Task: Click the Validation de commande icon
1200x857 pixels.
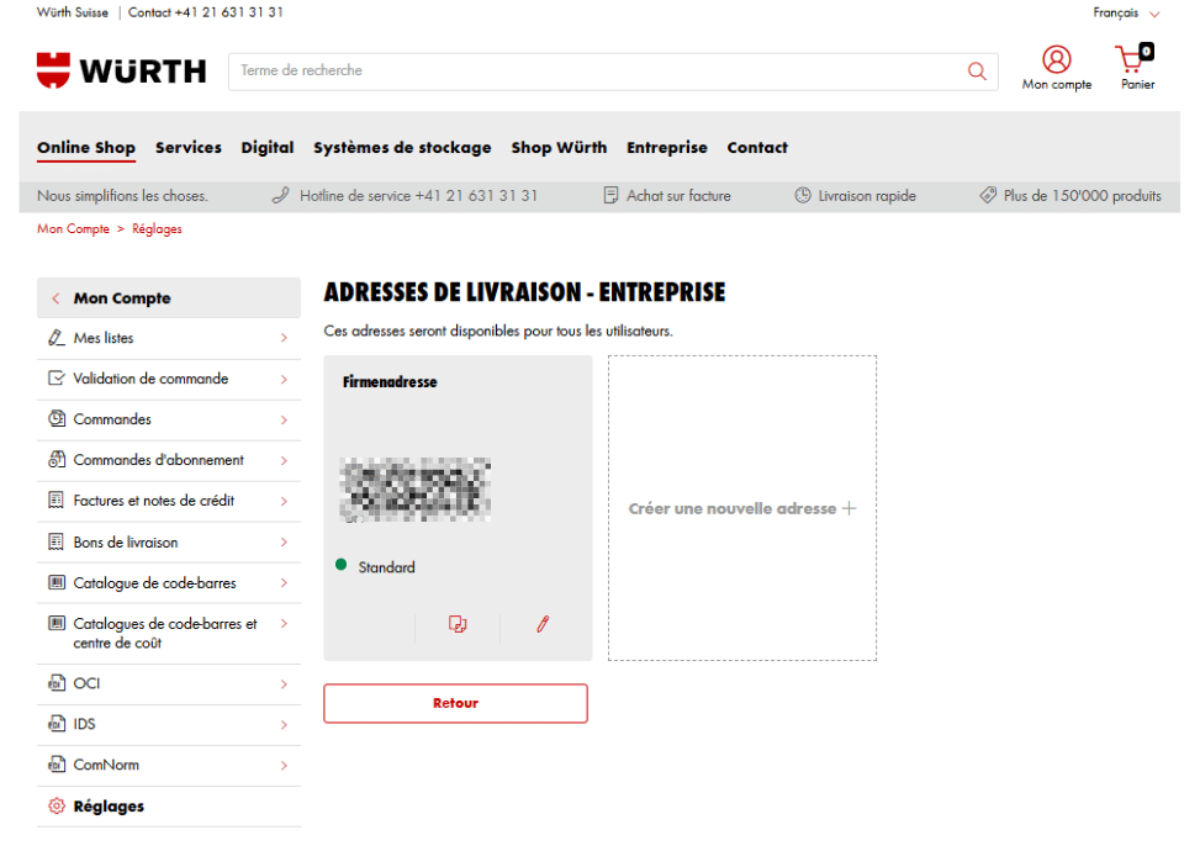Action: point(56,379)
